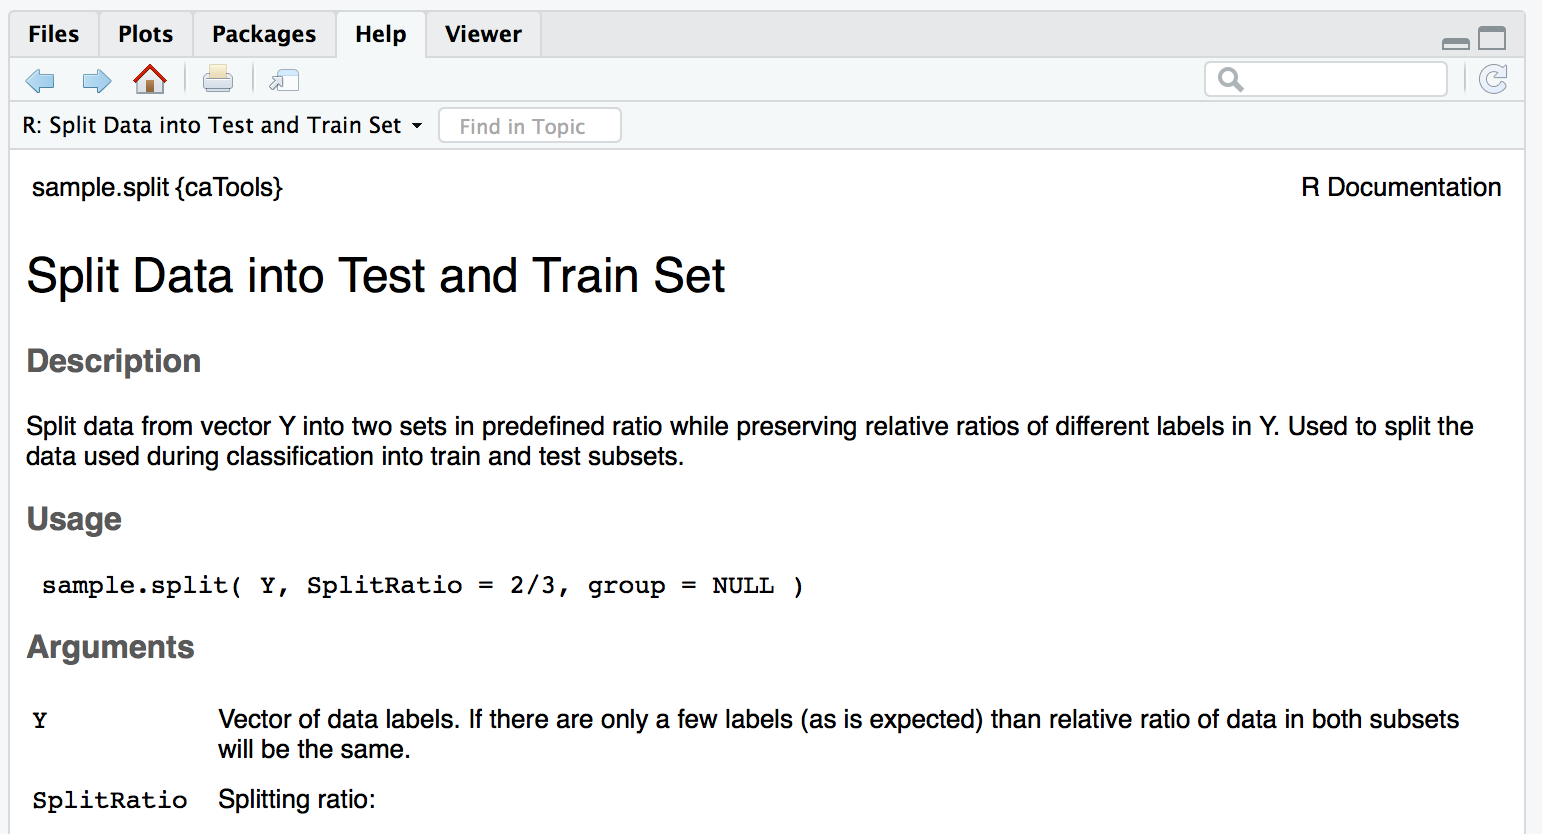The height and width of the screenshot is (834, 1542).
Task: Open the R Help home page
Action: [150, 79]
